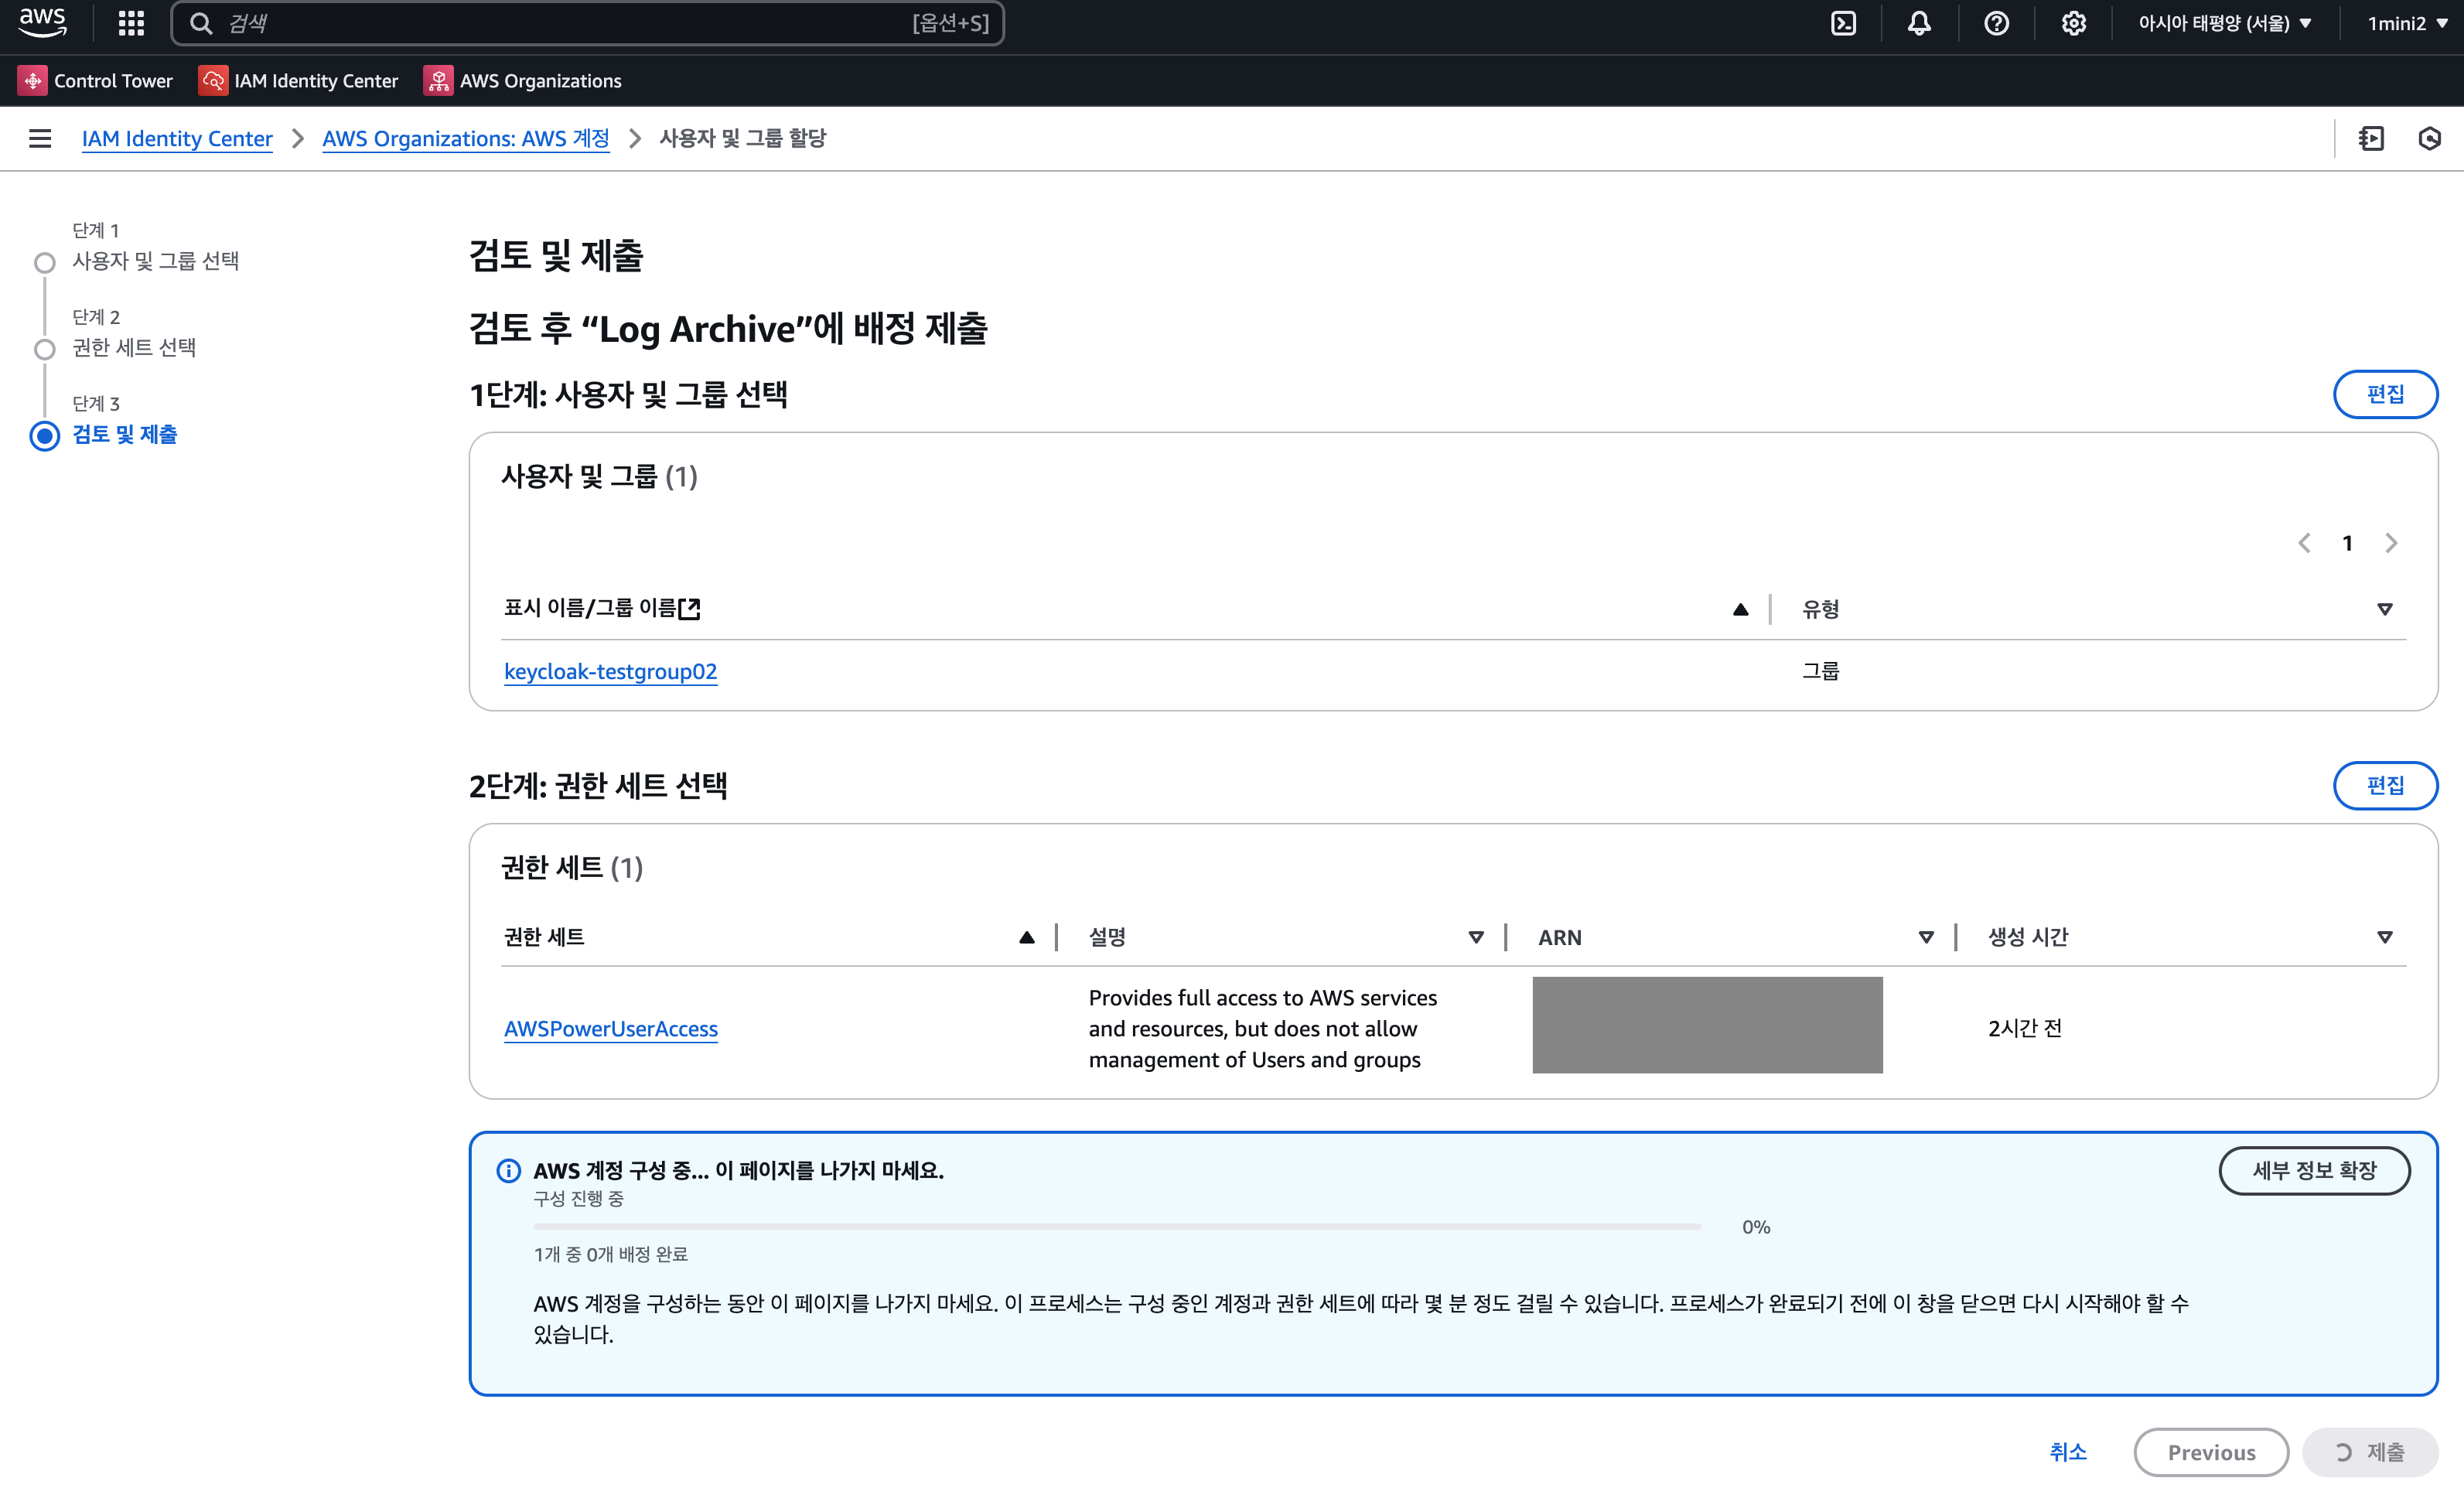Click the Control Tower shortcut icon
This screenshot has width=2464, height=1488.
pos(33,80)
